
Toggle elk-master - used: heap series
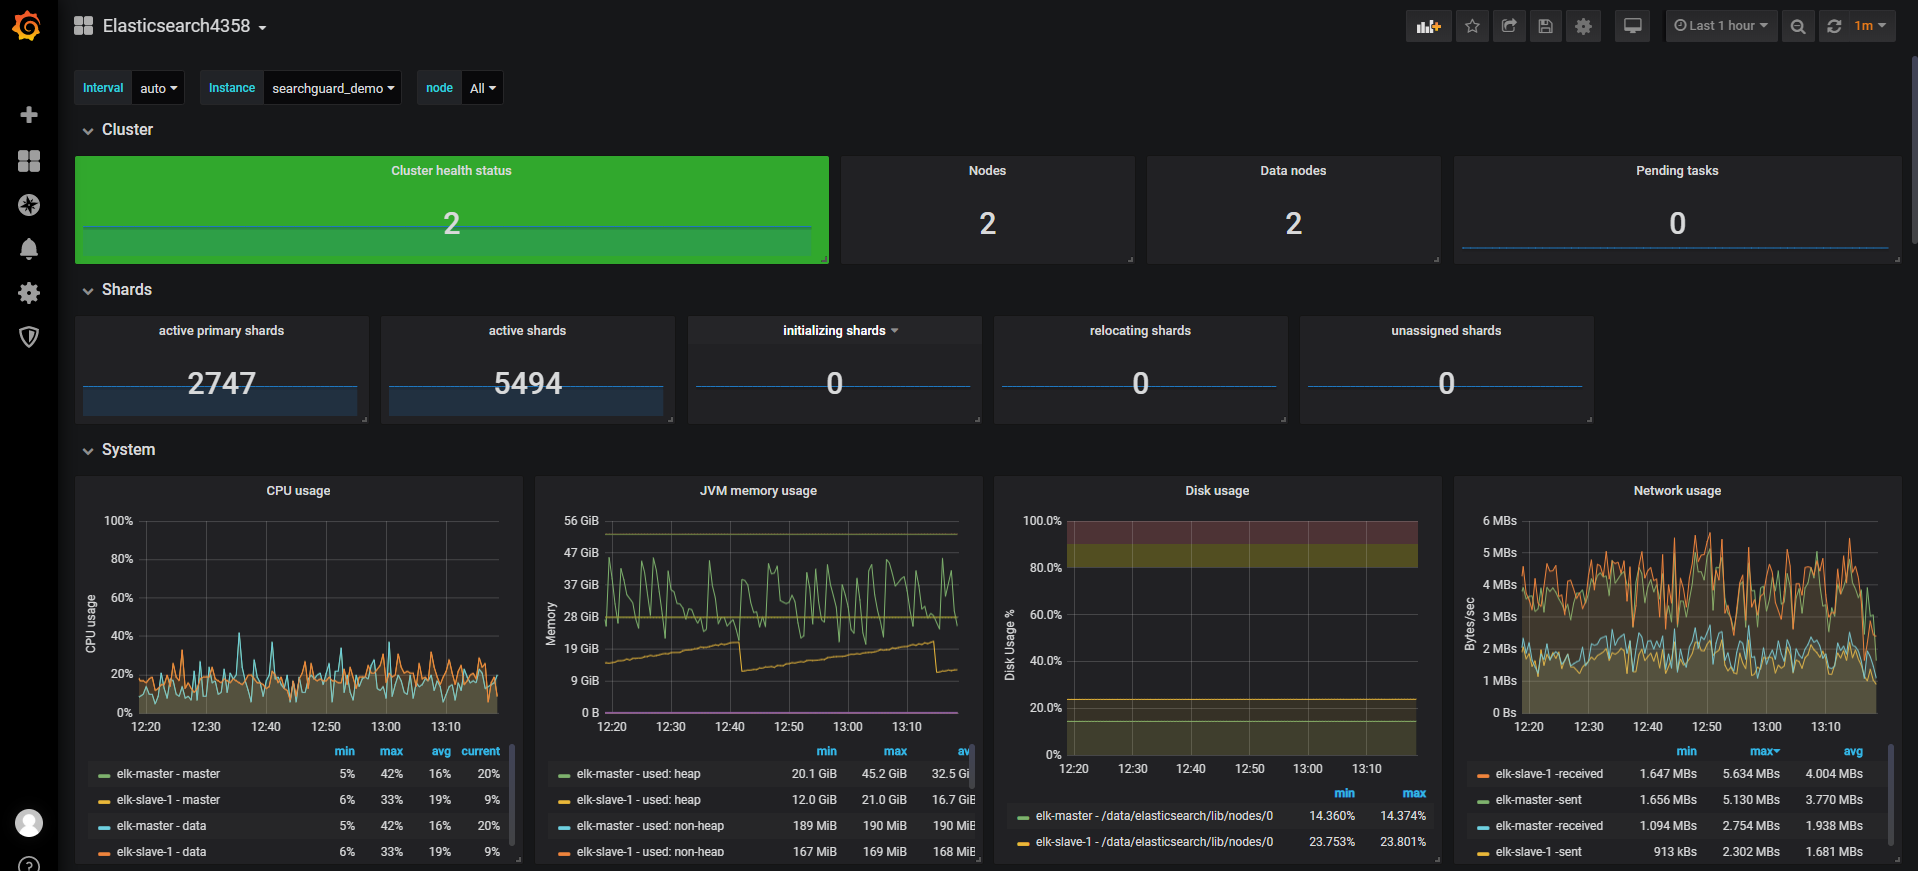coord(638,774)
